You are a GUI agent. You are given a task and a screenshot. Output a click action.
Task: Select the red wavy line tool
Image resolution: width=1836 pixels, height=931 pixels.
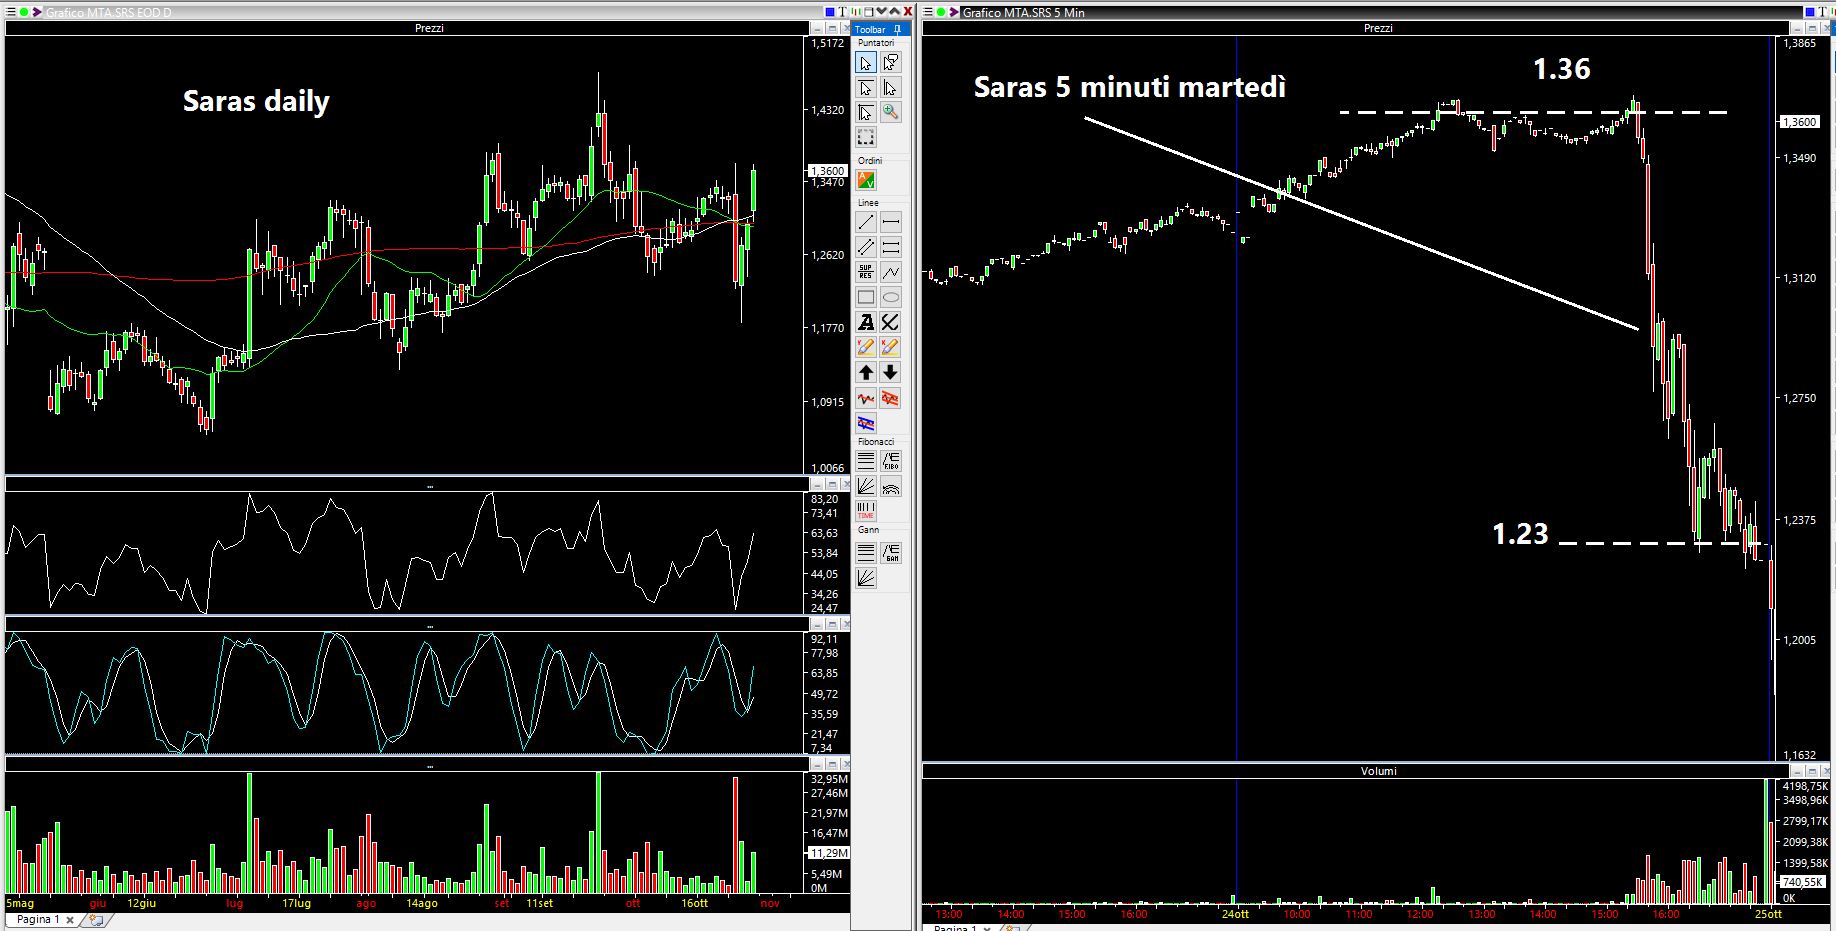(866, 399)
